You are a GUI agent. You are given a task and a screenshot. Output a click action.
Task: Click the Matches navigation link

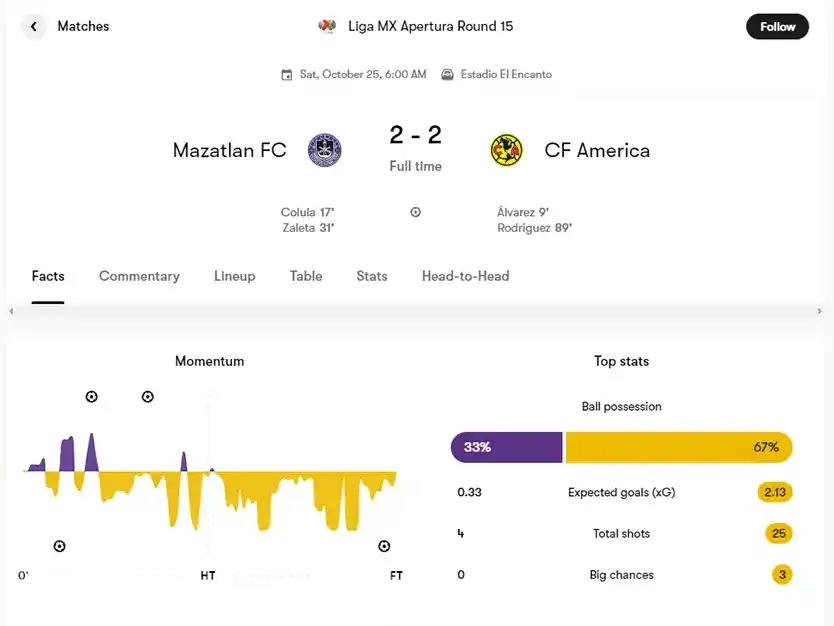(x=83, y=26)
